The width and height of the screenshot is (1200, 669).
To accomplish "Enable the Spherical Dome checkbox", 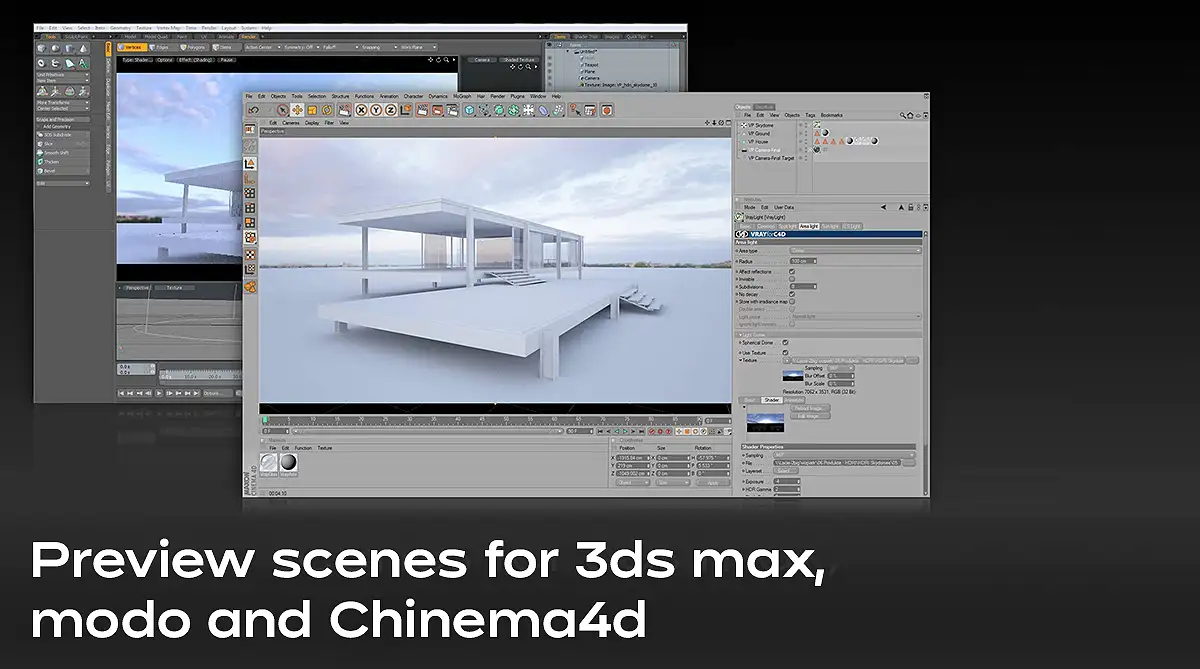I will click(786, 342).
